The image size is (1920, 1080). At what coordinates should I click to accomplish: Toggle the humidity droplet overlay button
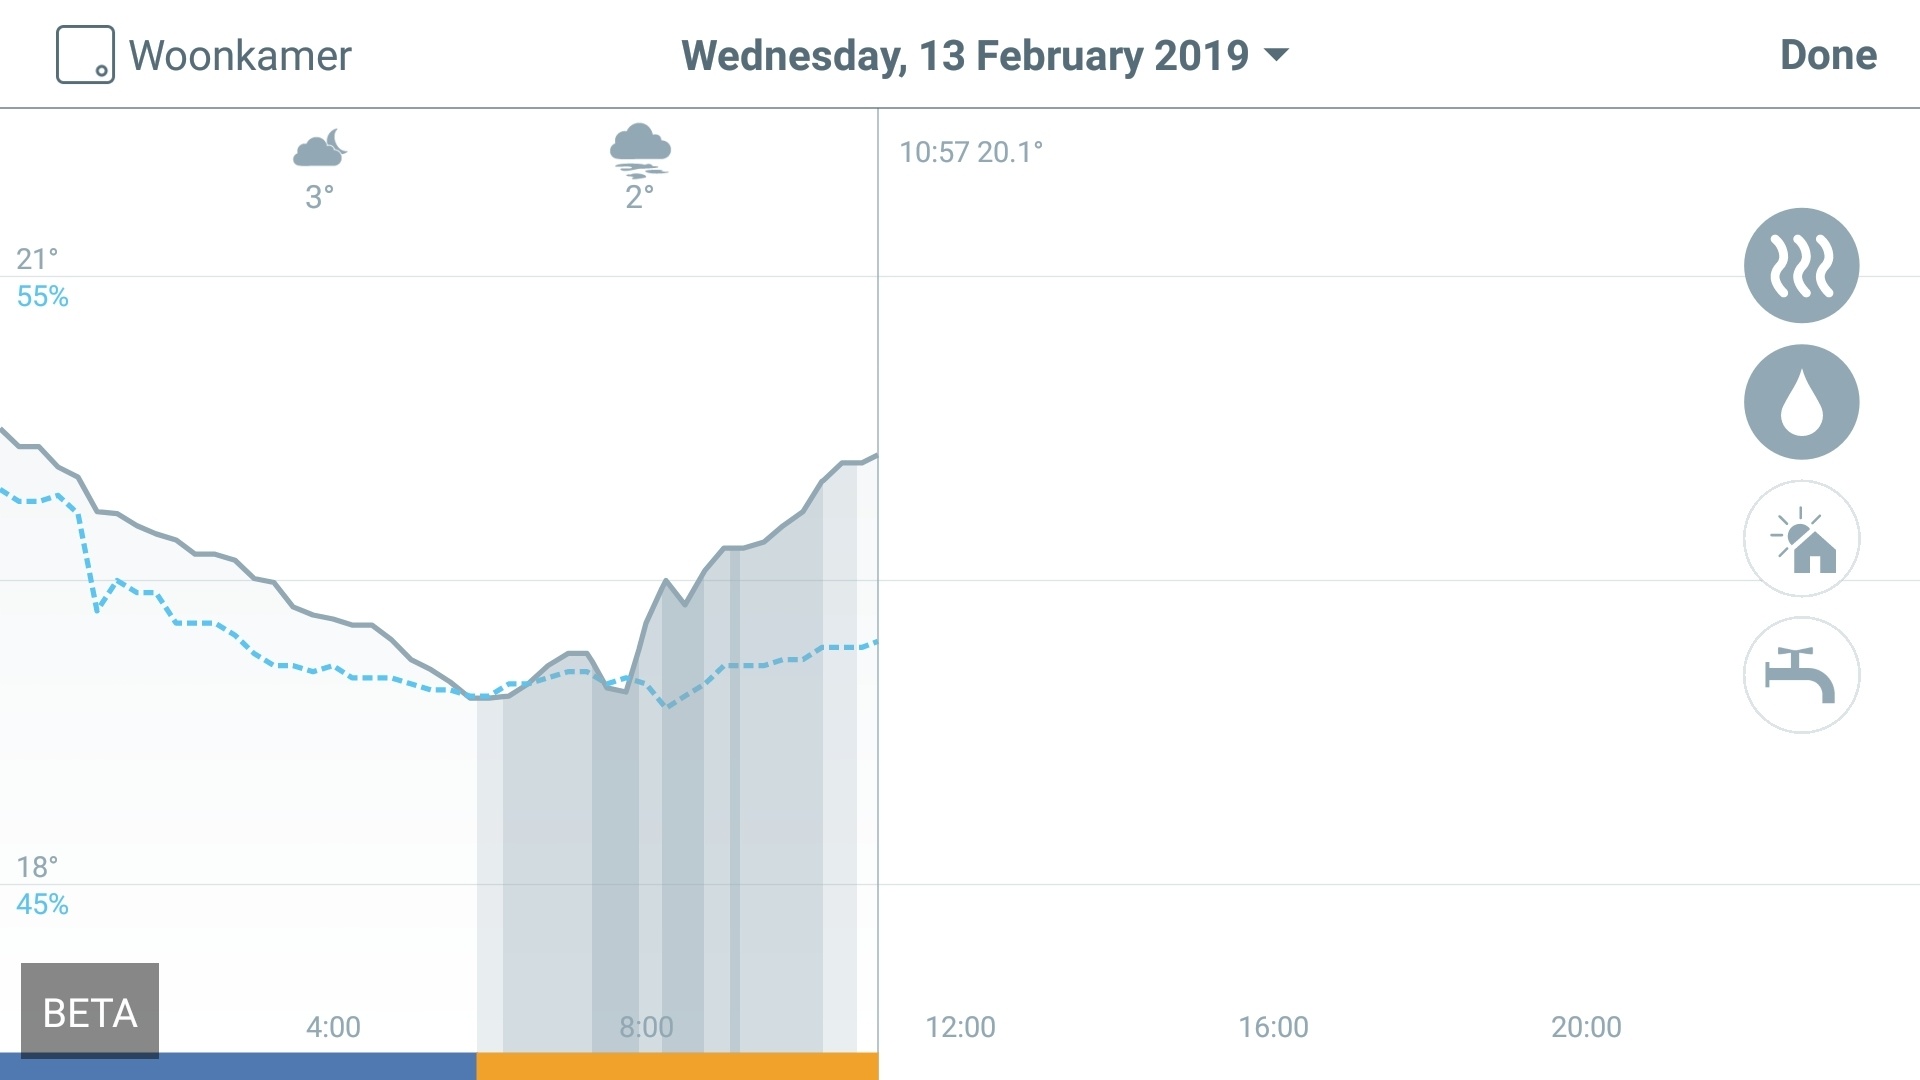pos(1801,402)
